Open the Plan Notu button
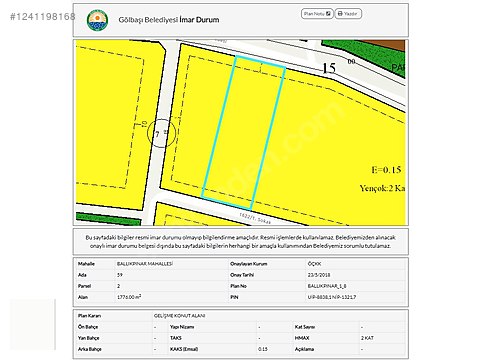The width and height of the screenshot is (480, 360). pyautogui.click(x=317, y=14)
